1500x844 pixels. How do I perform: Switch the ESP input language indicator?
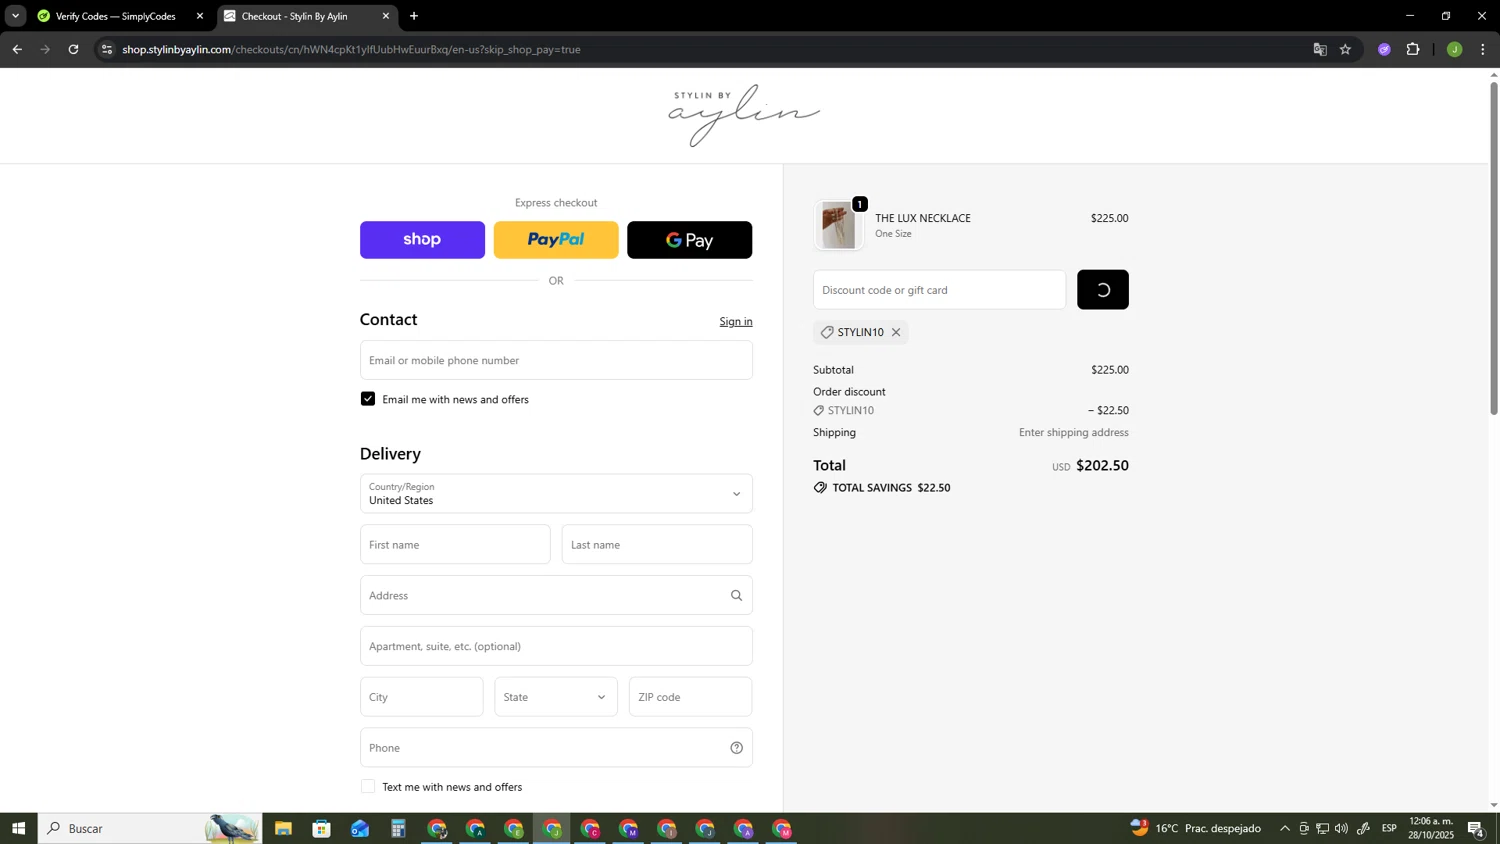tap(1389, 828)
